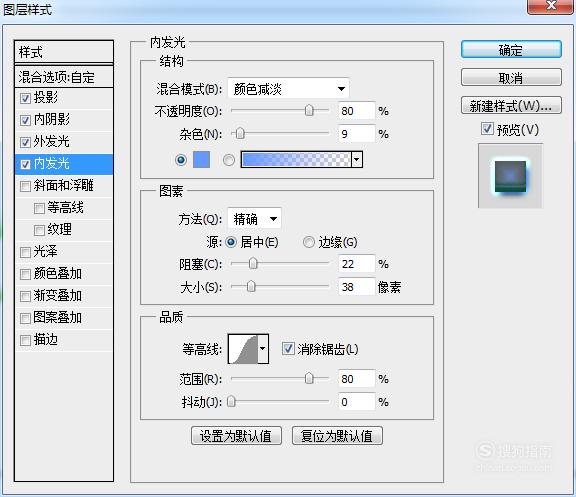The image size is (576, 497).
Task: Click the 不透明度 slider handle
Action: click(309, 110)
